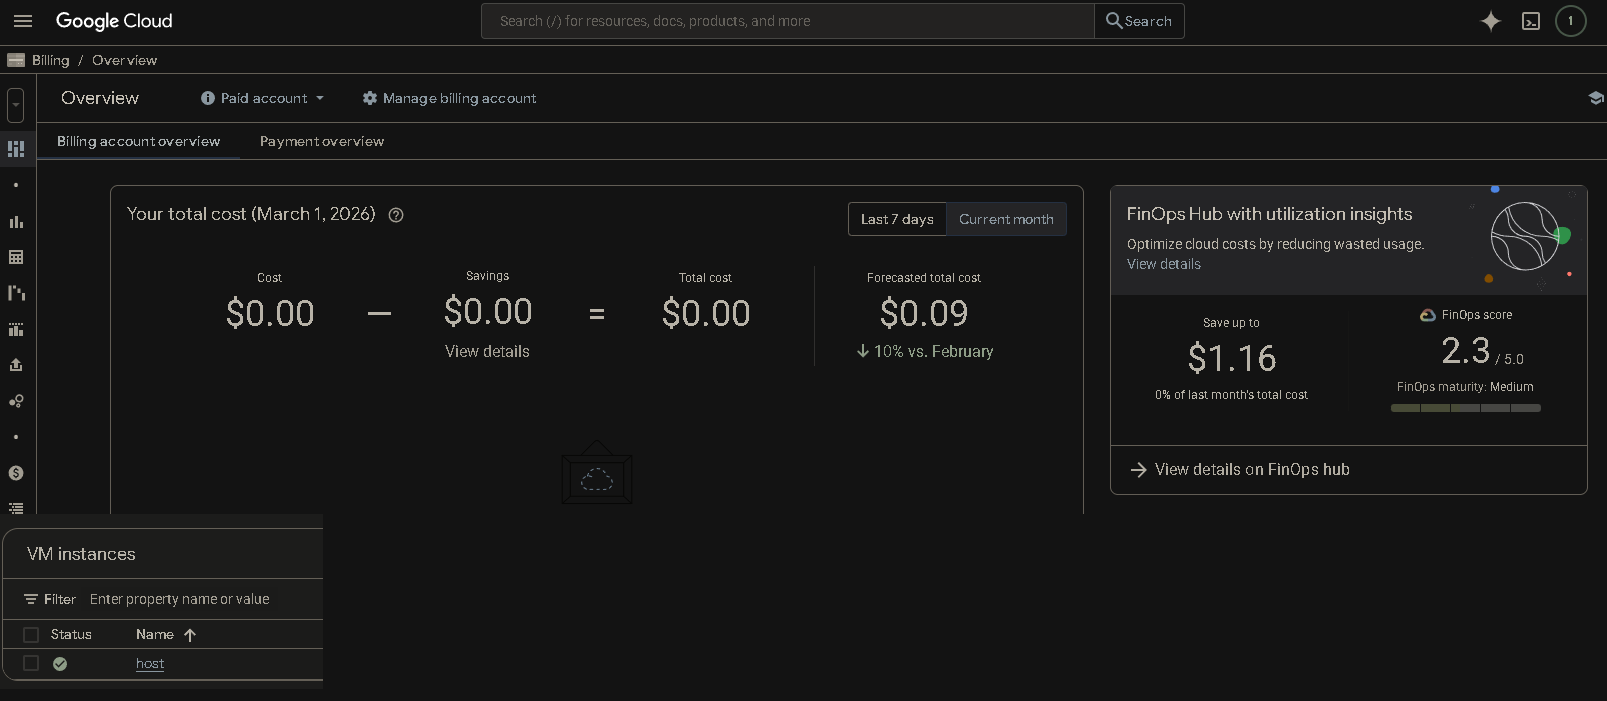Open the main navigation hamburger menu
The height and width of the screenshot is (701, 1607).
coord(23,21)
